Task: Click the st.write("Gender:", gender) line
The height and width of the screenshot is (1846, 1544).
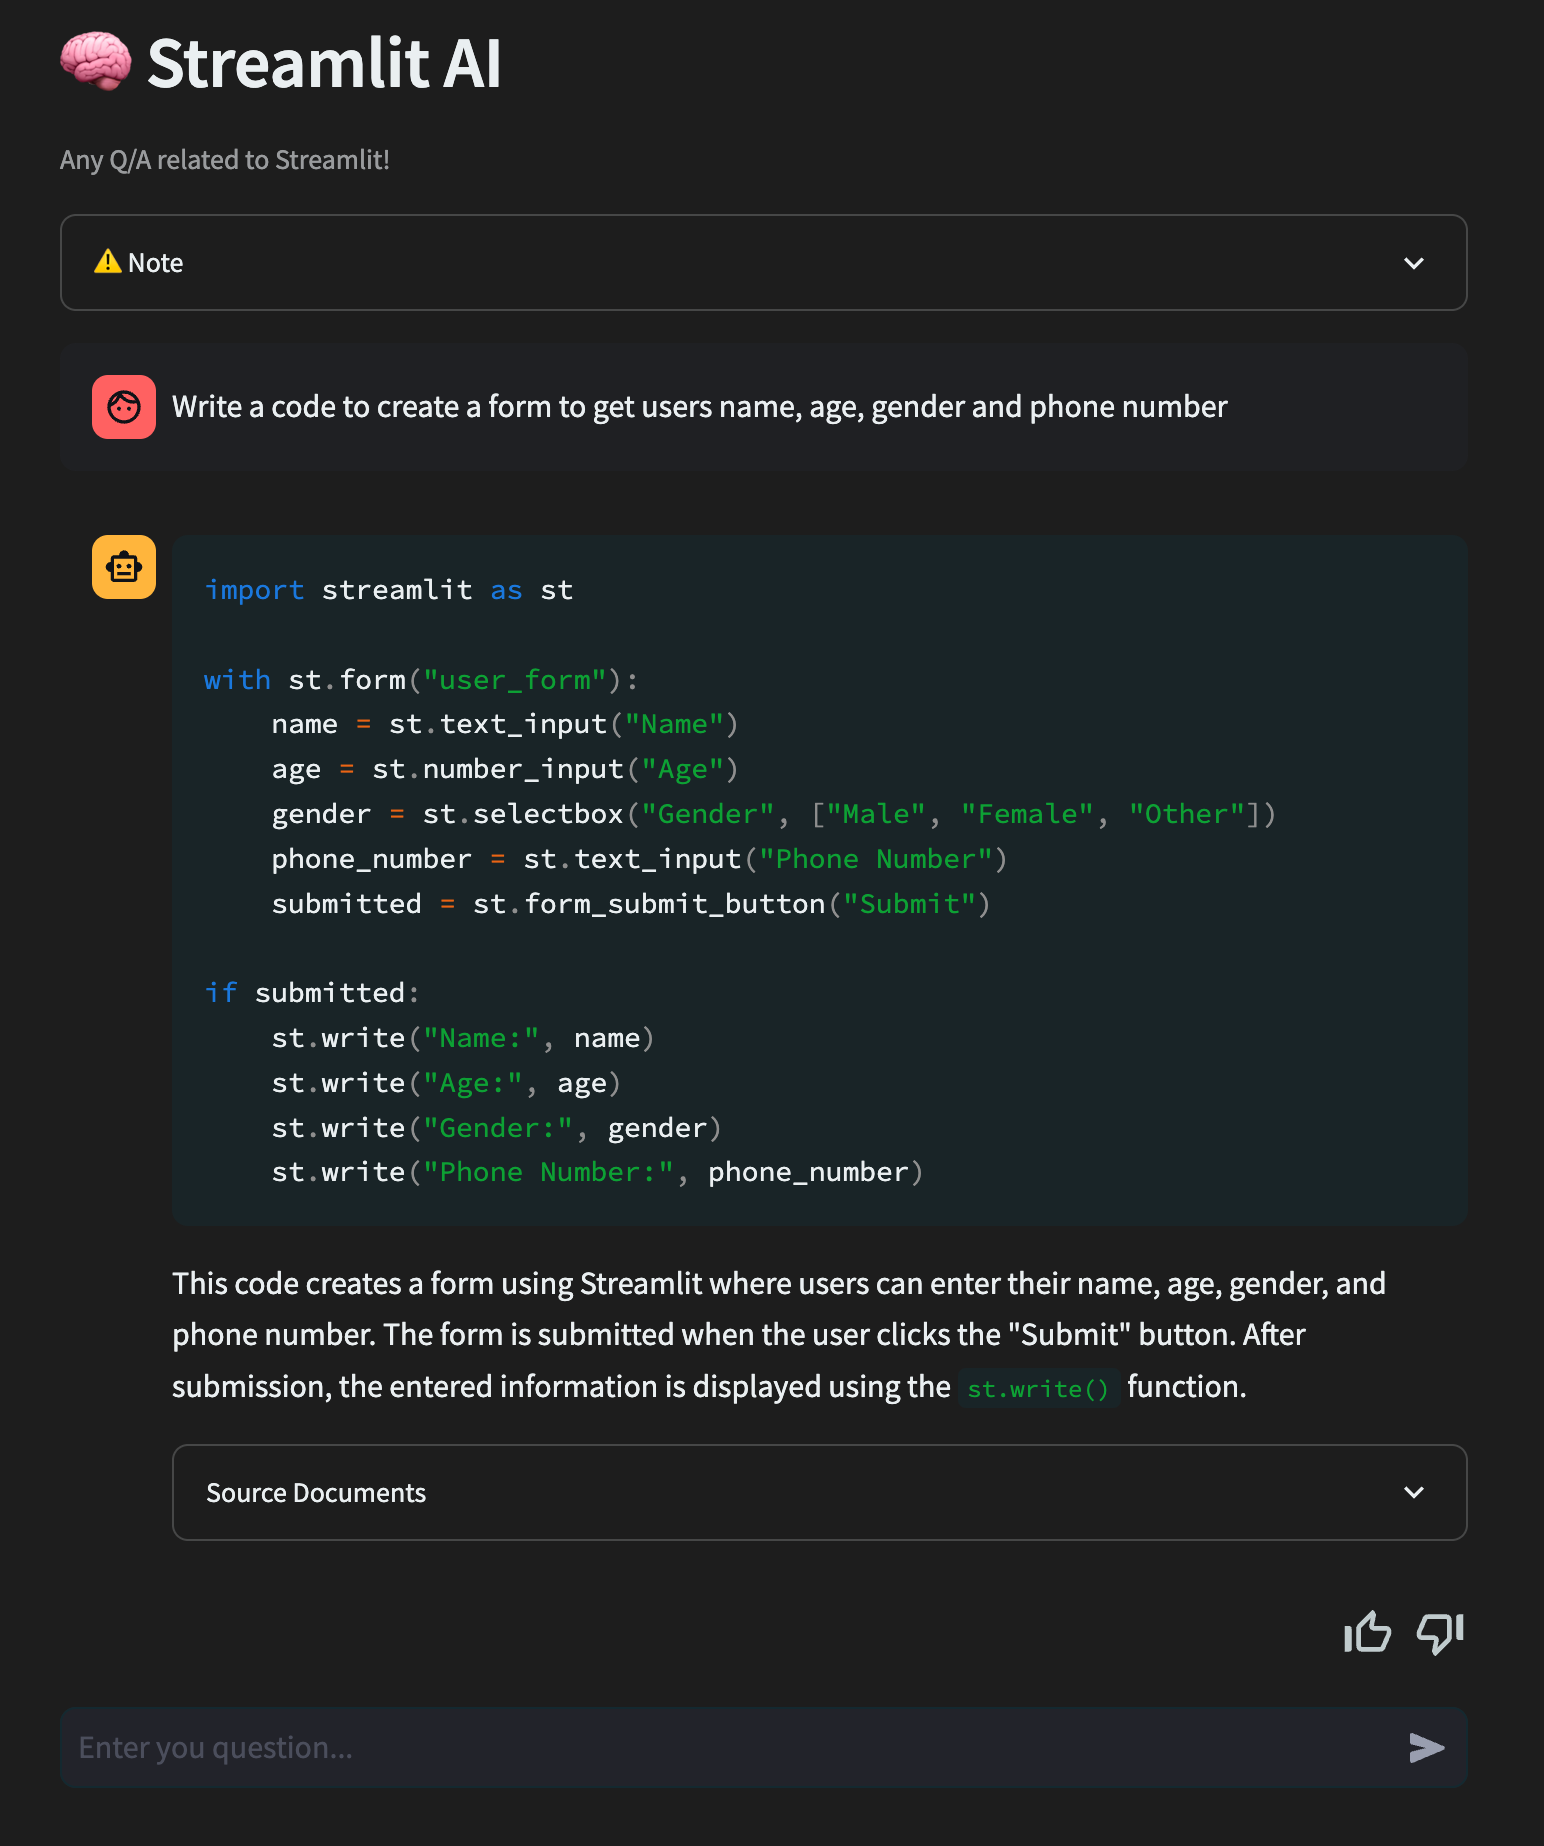Action: (x=497, y=1128)
